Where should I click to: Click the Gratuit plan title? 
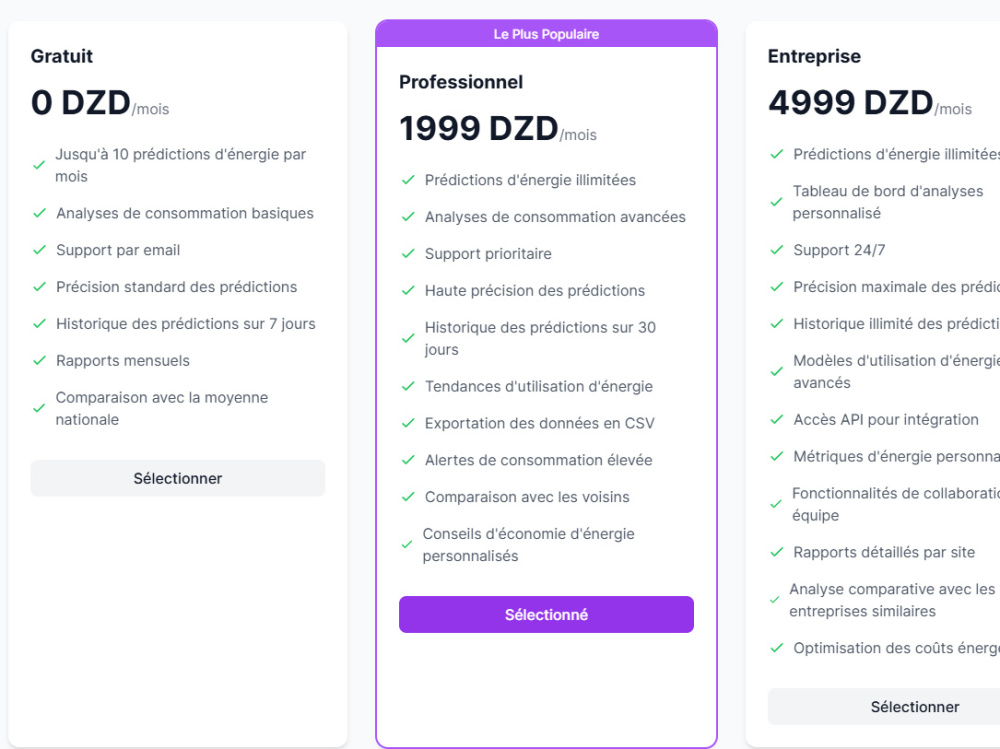62,56
